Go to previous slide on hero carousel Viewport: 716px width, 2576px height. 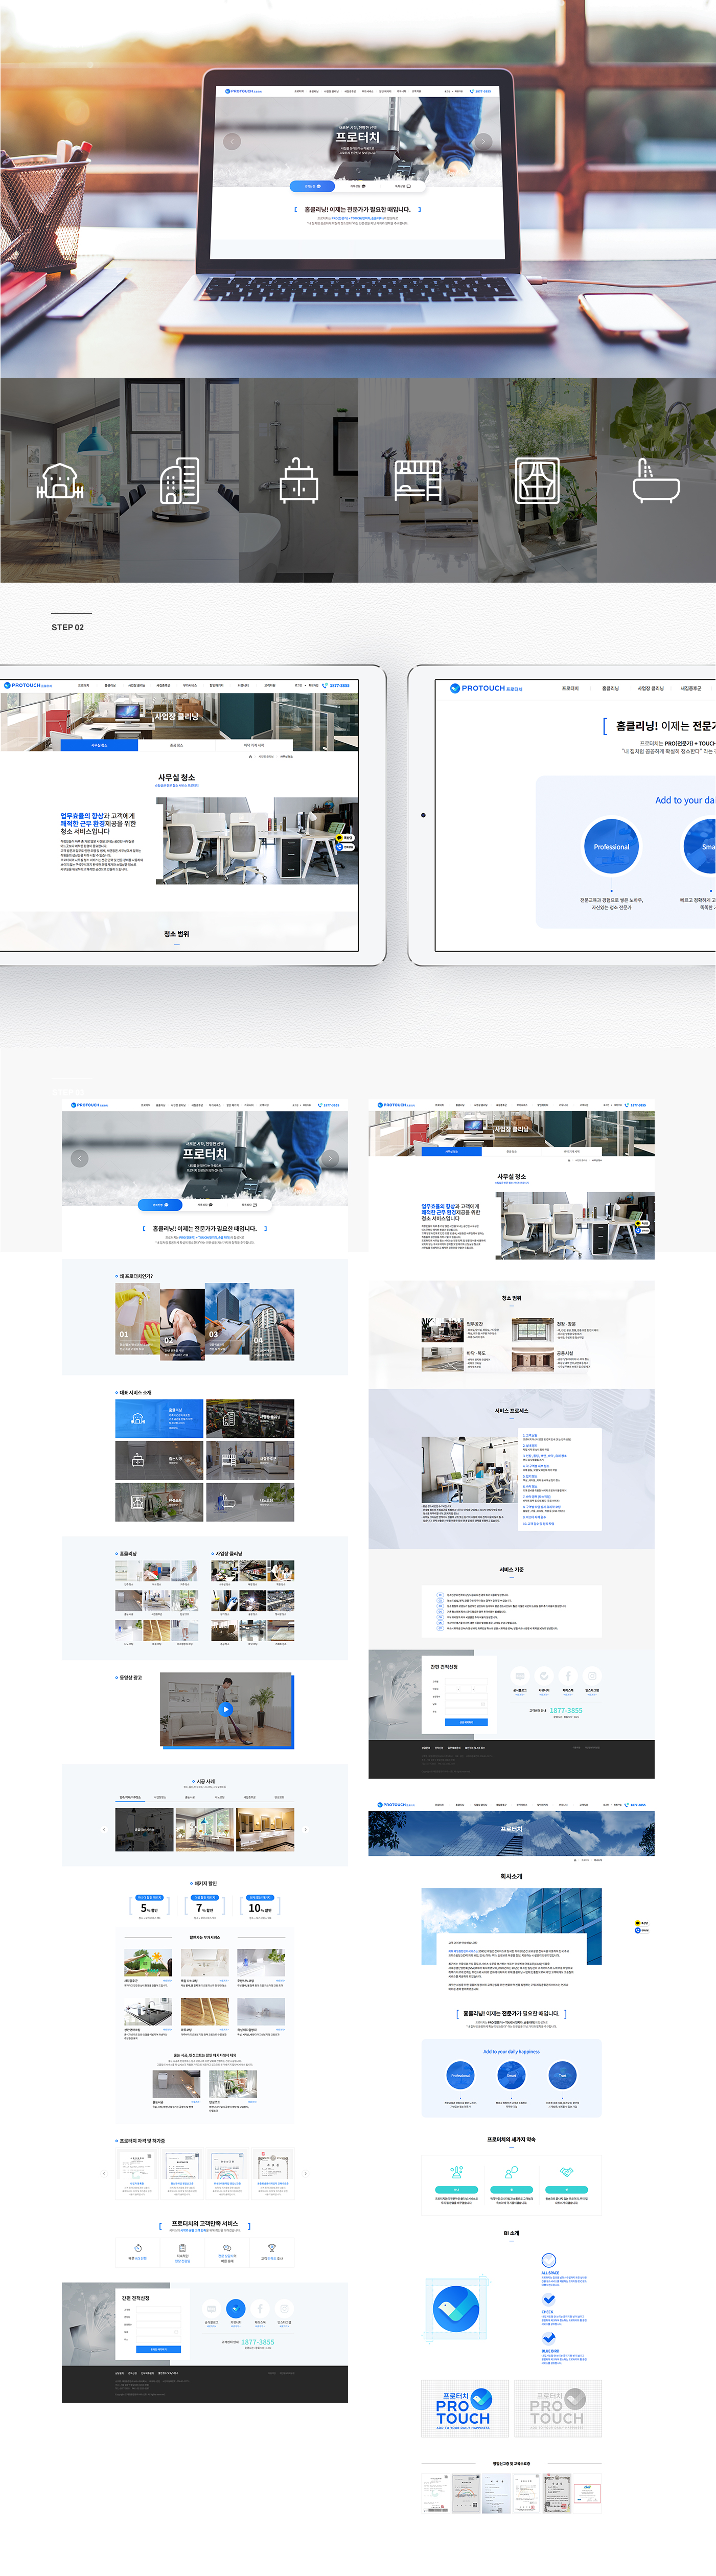80,1158
